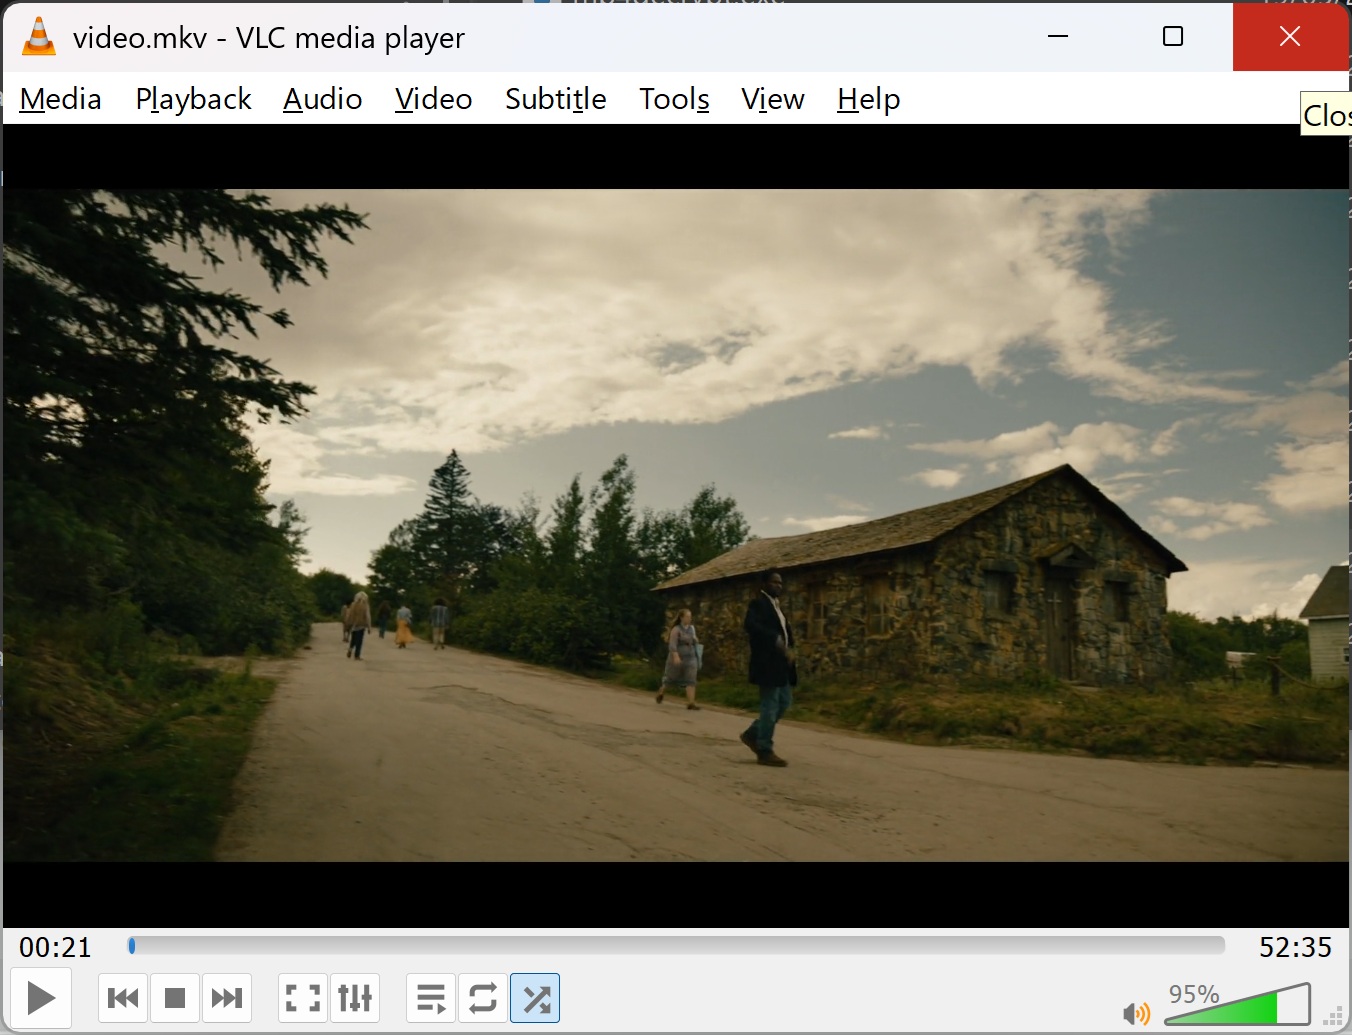The width and height of the screenshot is (1352, 1035).
Task: Disable random shuffle playback
Action: pos(535,998)
